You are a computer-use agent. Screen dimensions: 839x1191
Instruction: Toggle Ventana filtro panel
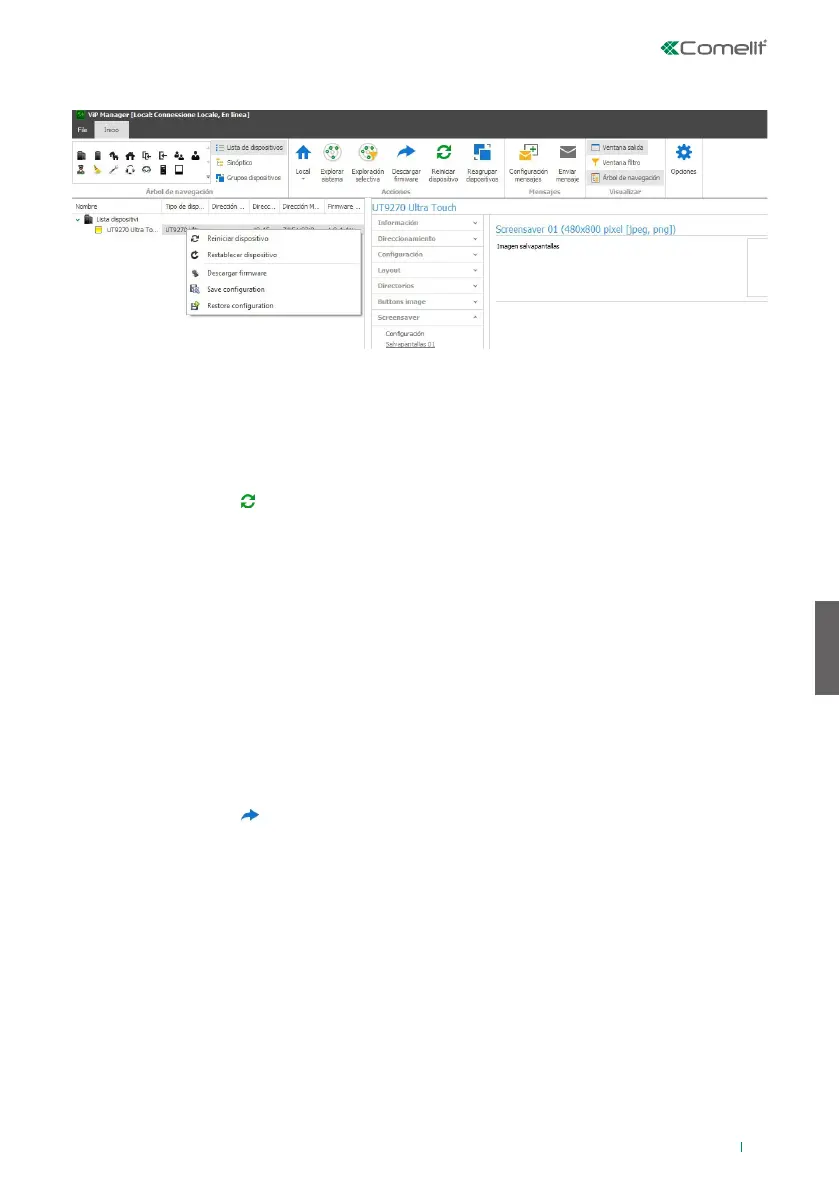(616, 163)
